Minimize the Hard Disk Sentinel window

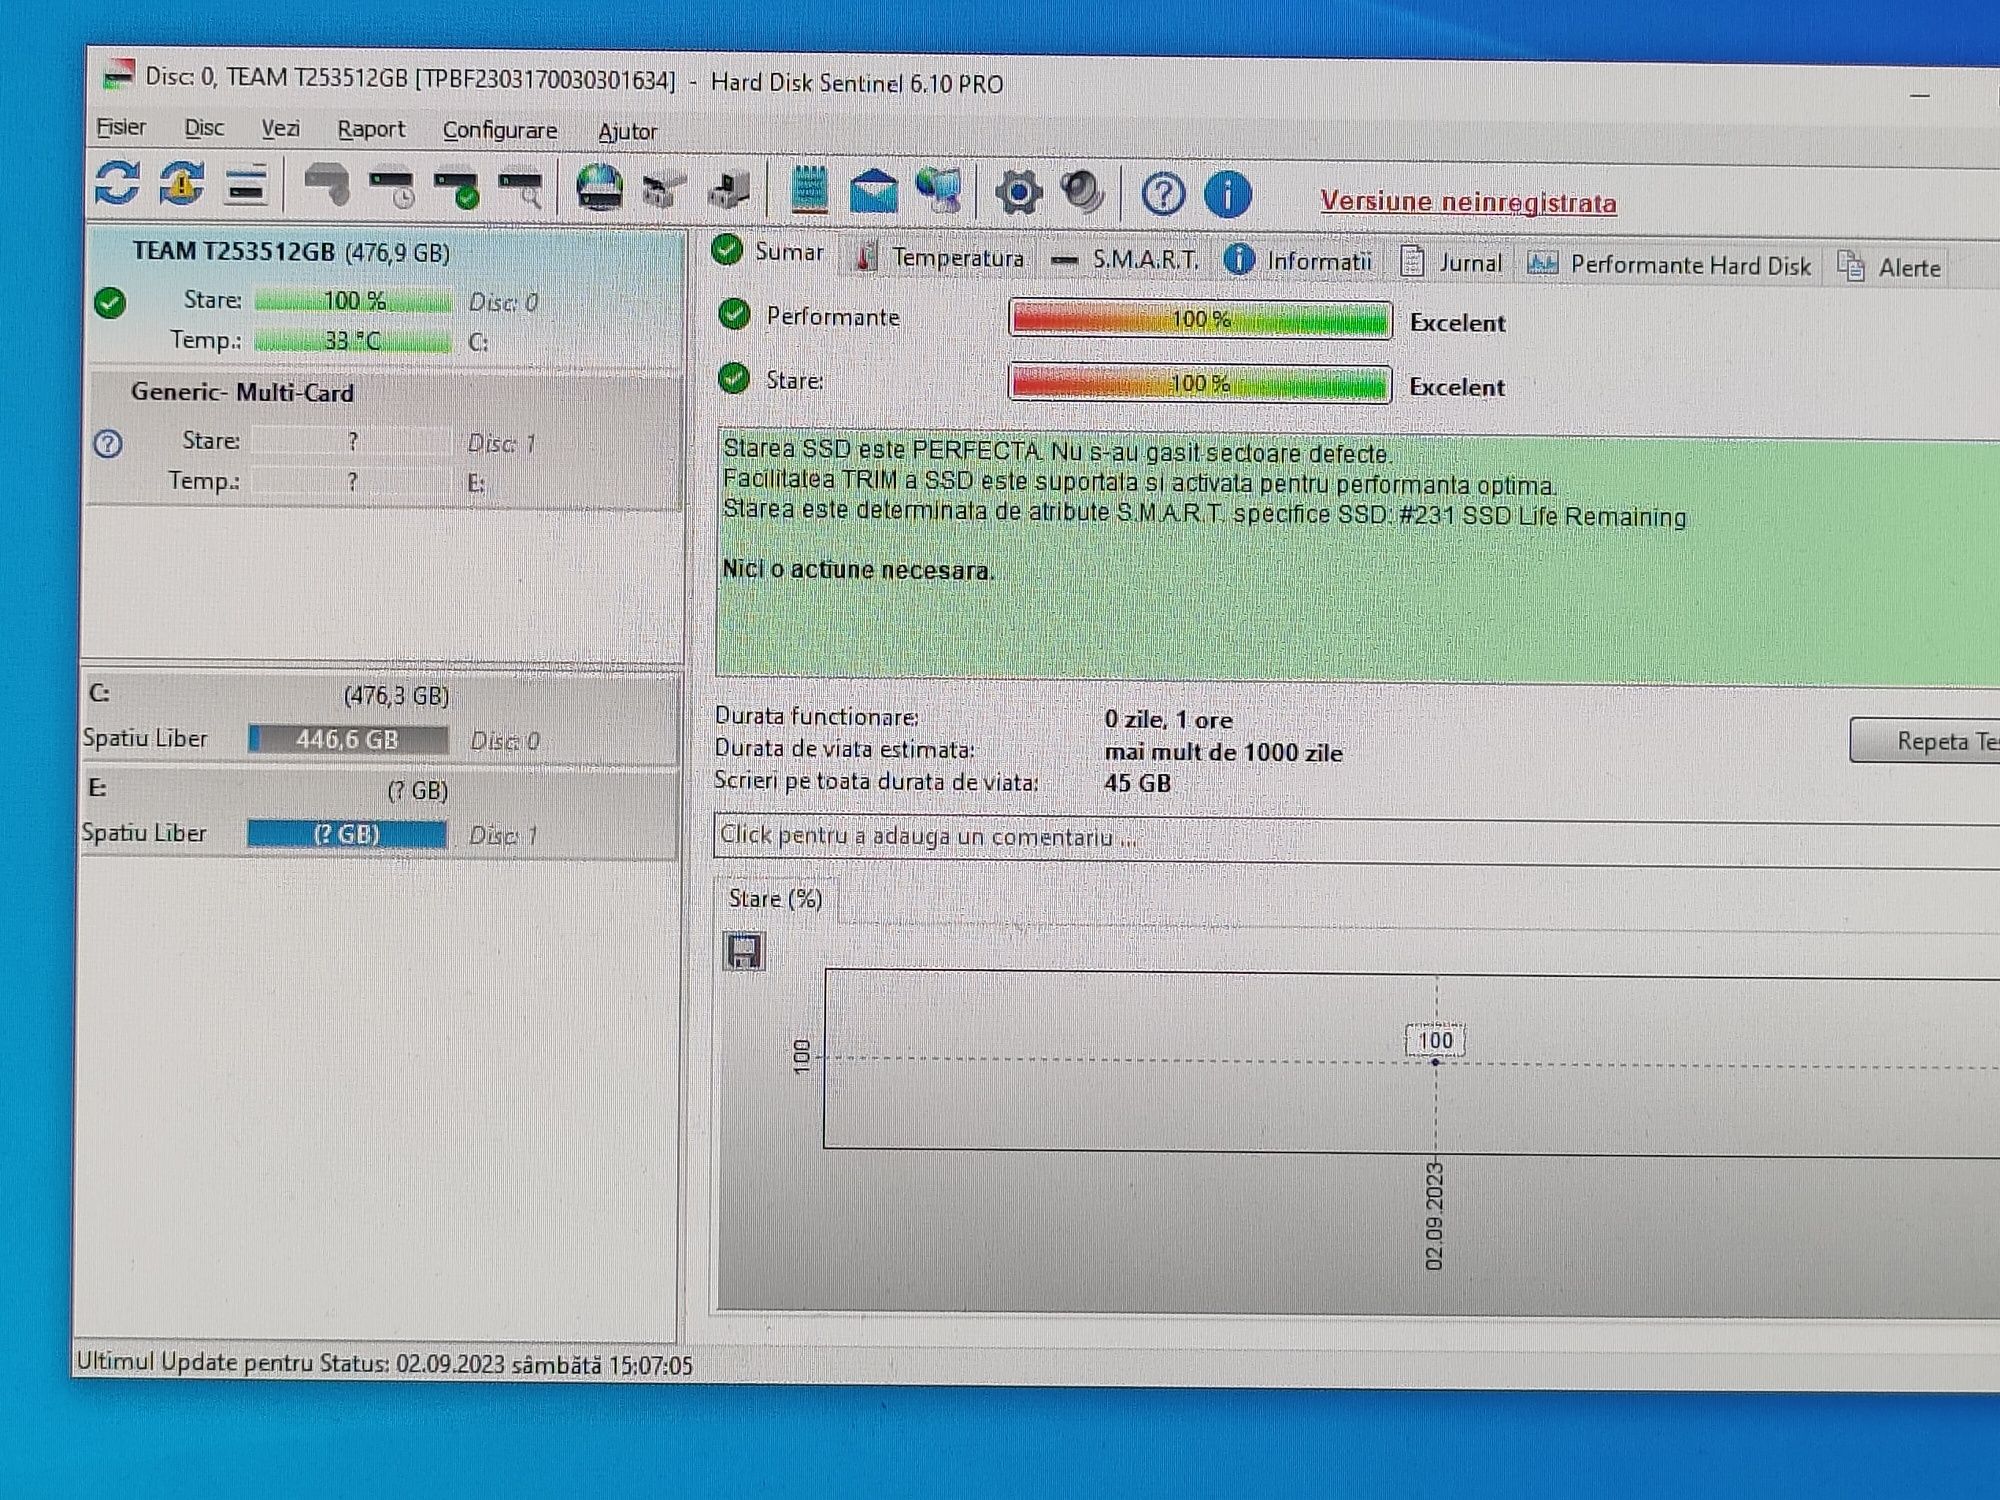(1919, 95)
